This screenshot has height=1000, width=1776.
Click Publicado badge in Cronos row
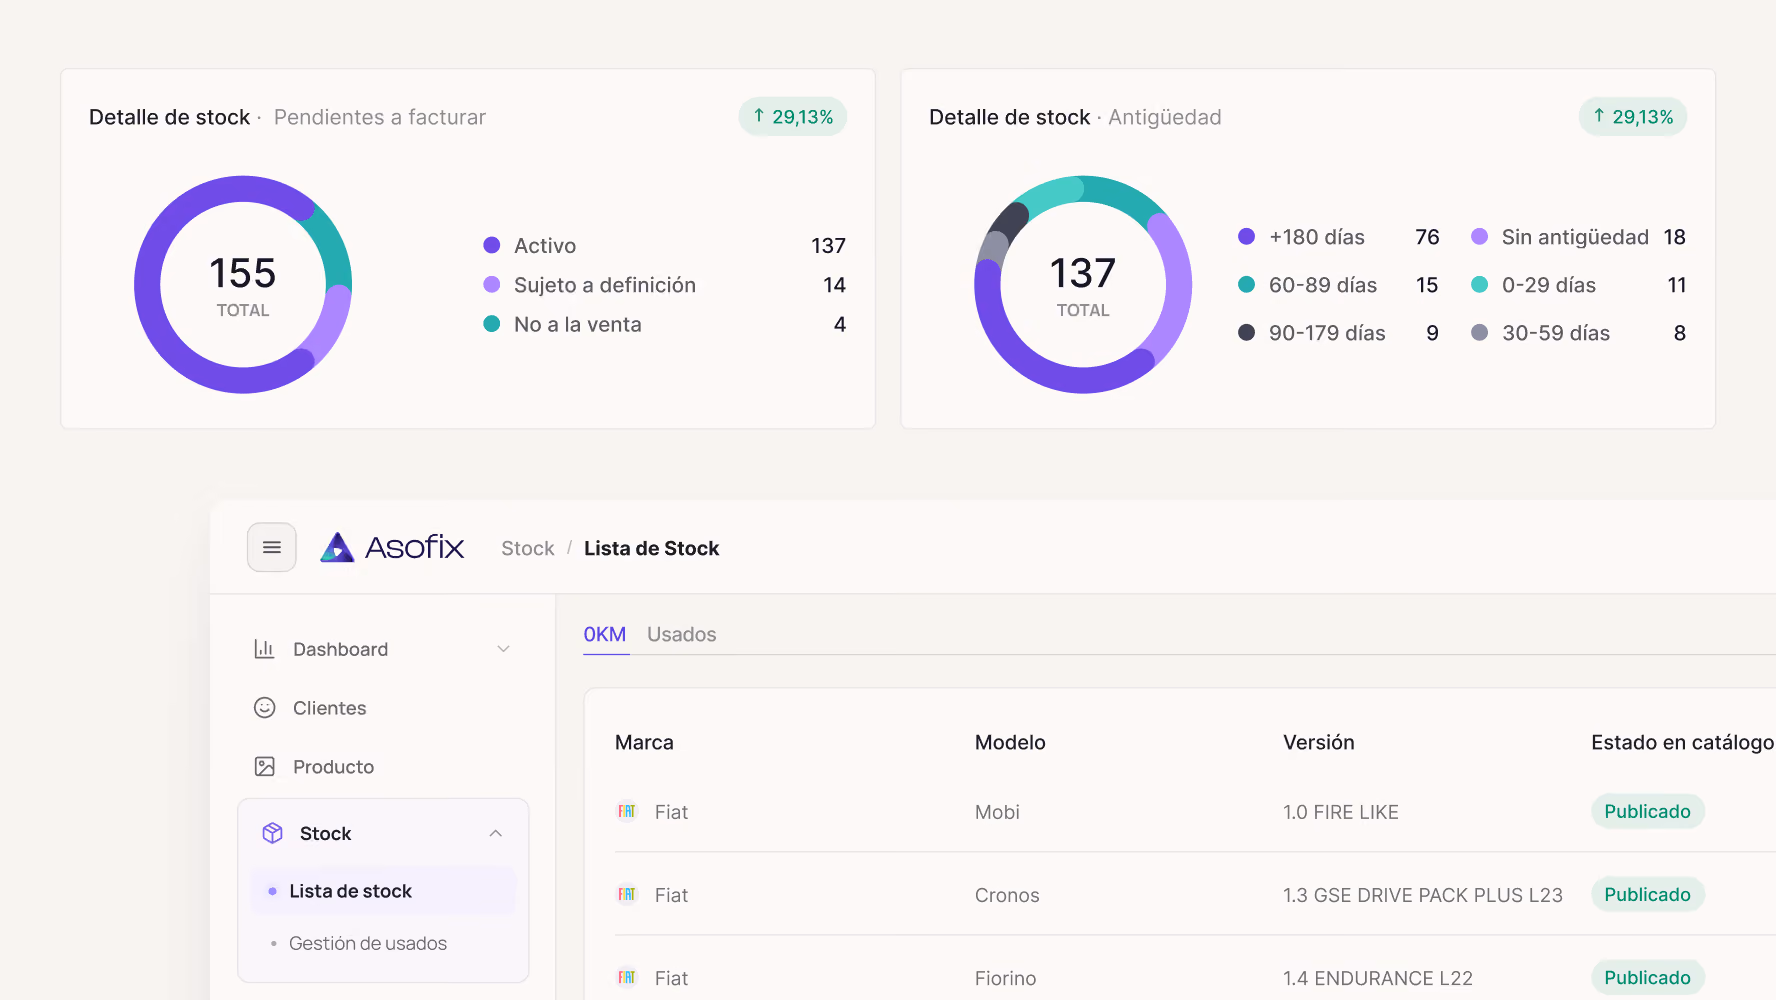1647,894
